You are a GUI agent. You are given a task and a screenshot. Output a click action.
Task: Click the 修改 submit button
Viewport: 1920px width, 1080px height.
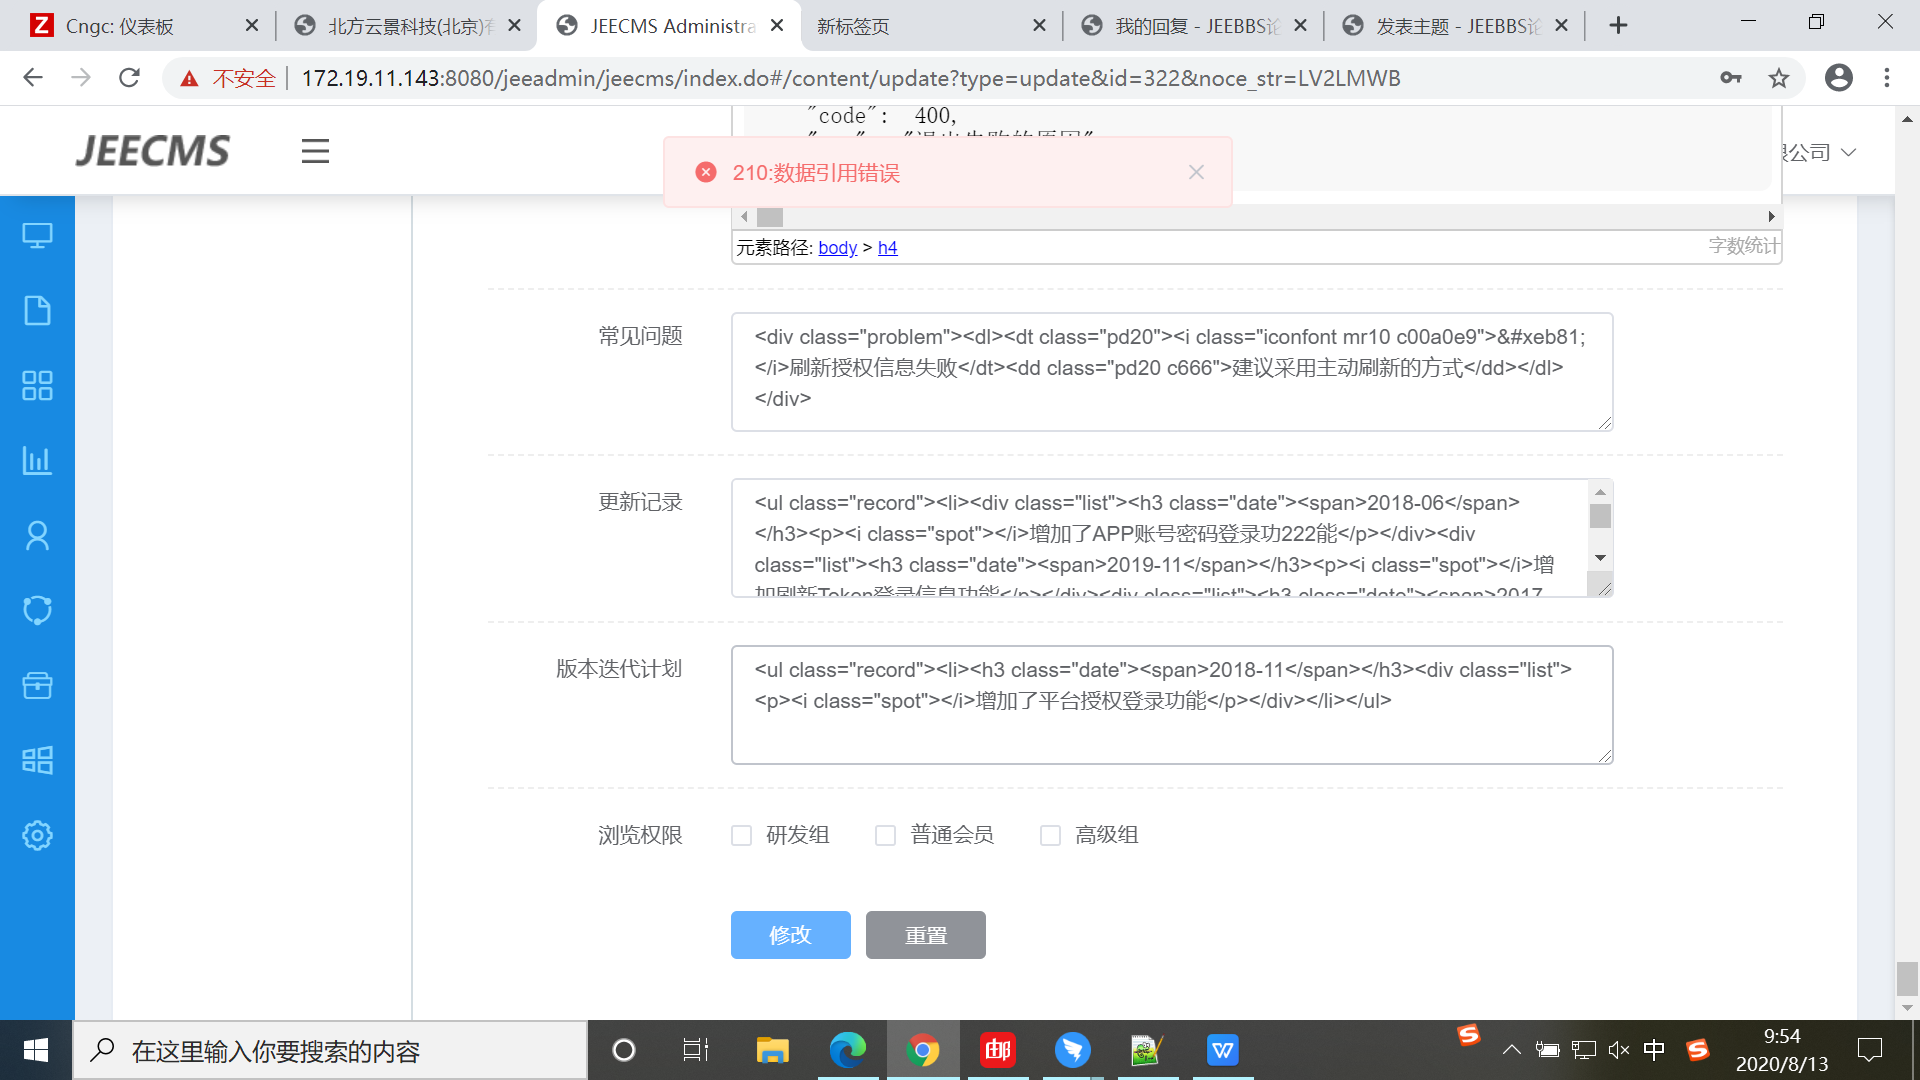[790, 935]
